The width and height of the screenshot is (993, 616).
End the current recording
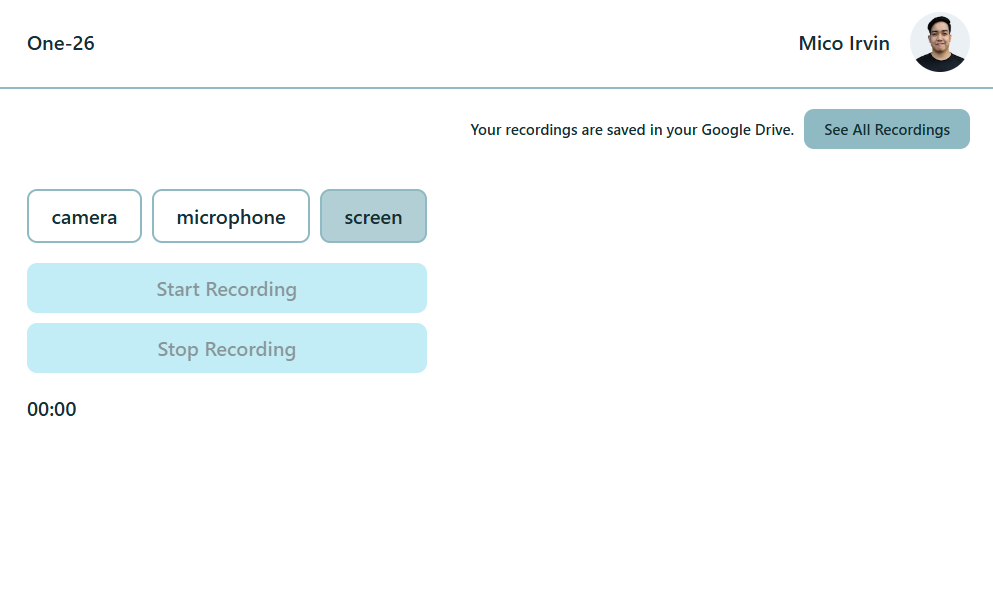226,349
